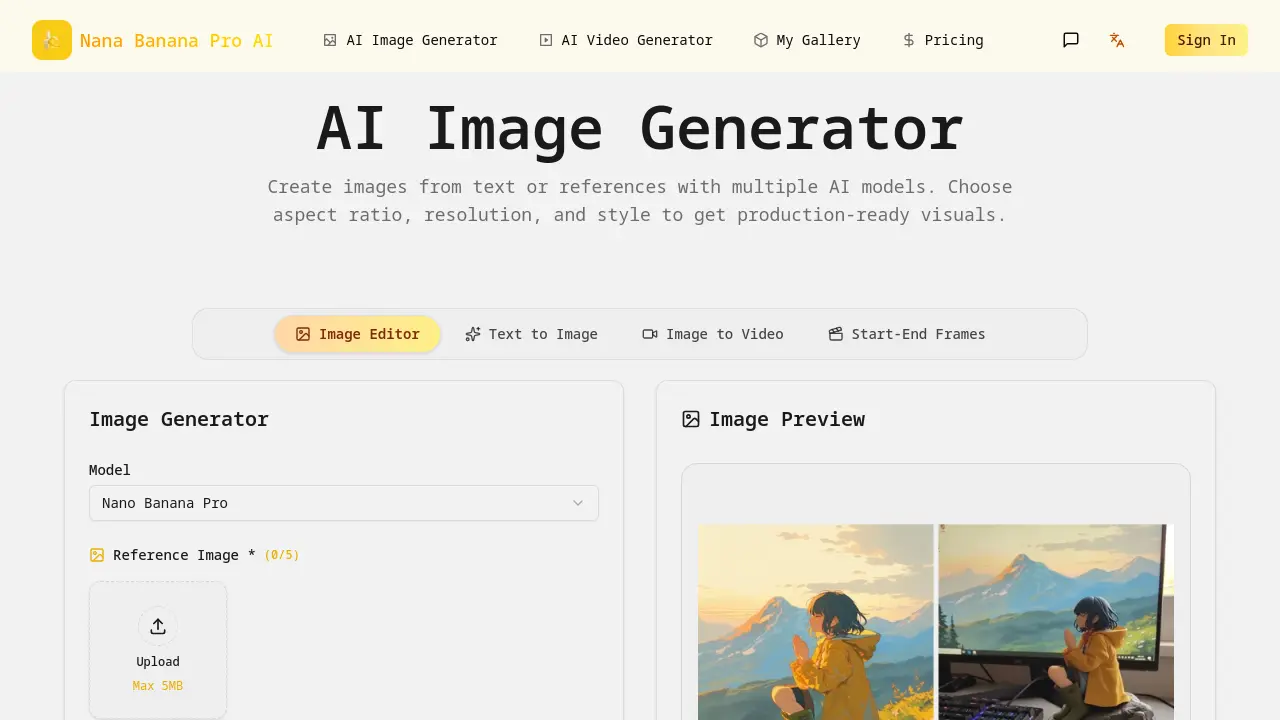Click the "(0/5)" reference counter text
The height and width of the screenshot is (720, 1280).
[282, 555]
